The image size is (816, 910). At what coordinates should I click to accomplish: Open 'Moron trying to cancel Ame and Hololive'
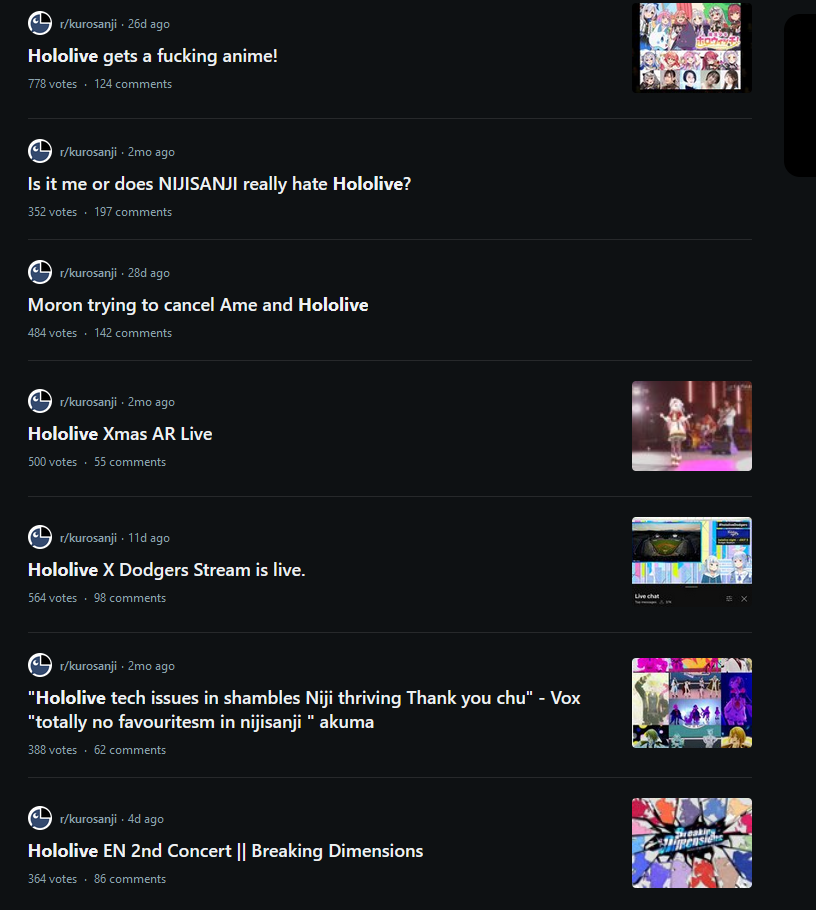pyautogui.click(x=198, y=305)
